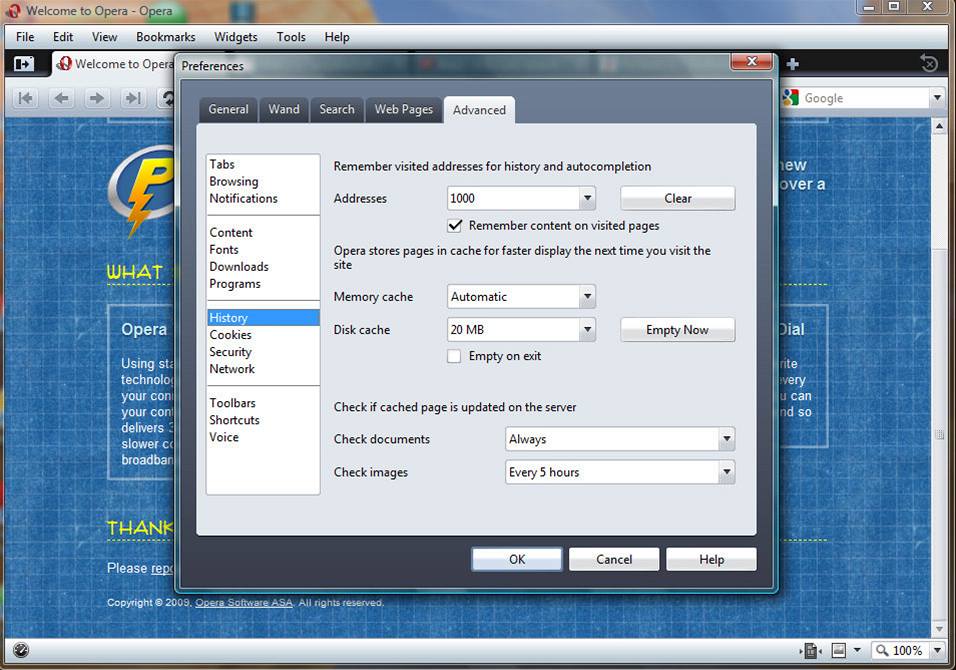Image resolution: width=956 pixels, height=670 pixels.
Task: Open the Disk cache size dropdown
Action: tap(587, 330)
